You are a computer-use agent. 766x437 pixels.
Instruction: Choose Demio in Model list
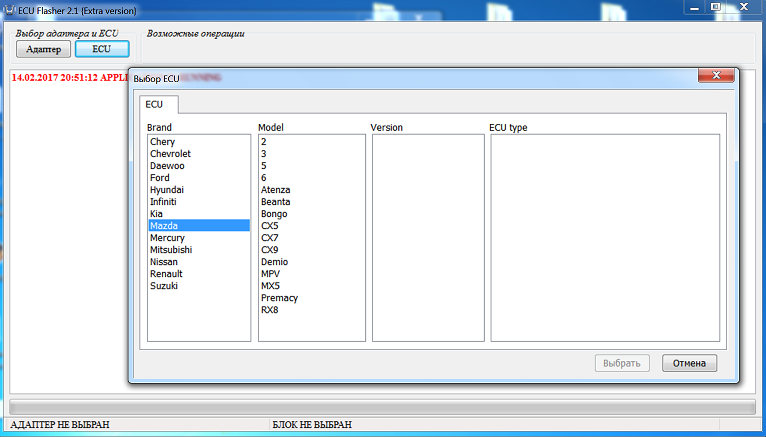(x=312, y=262)
